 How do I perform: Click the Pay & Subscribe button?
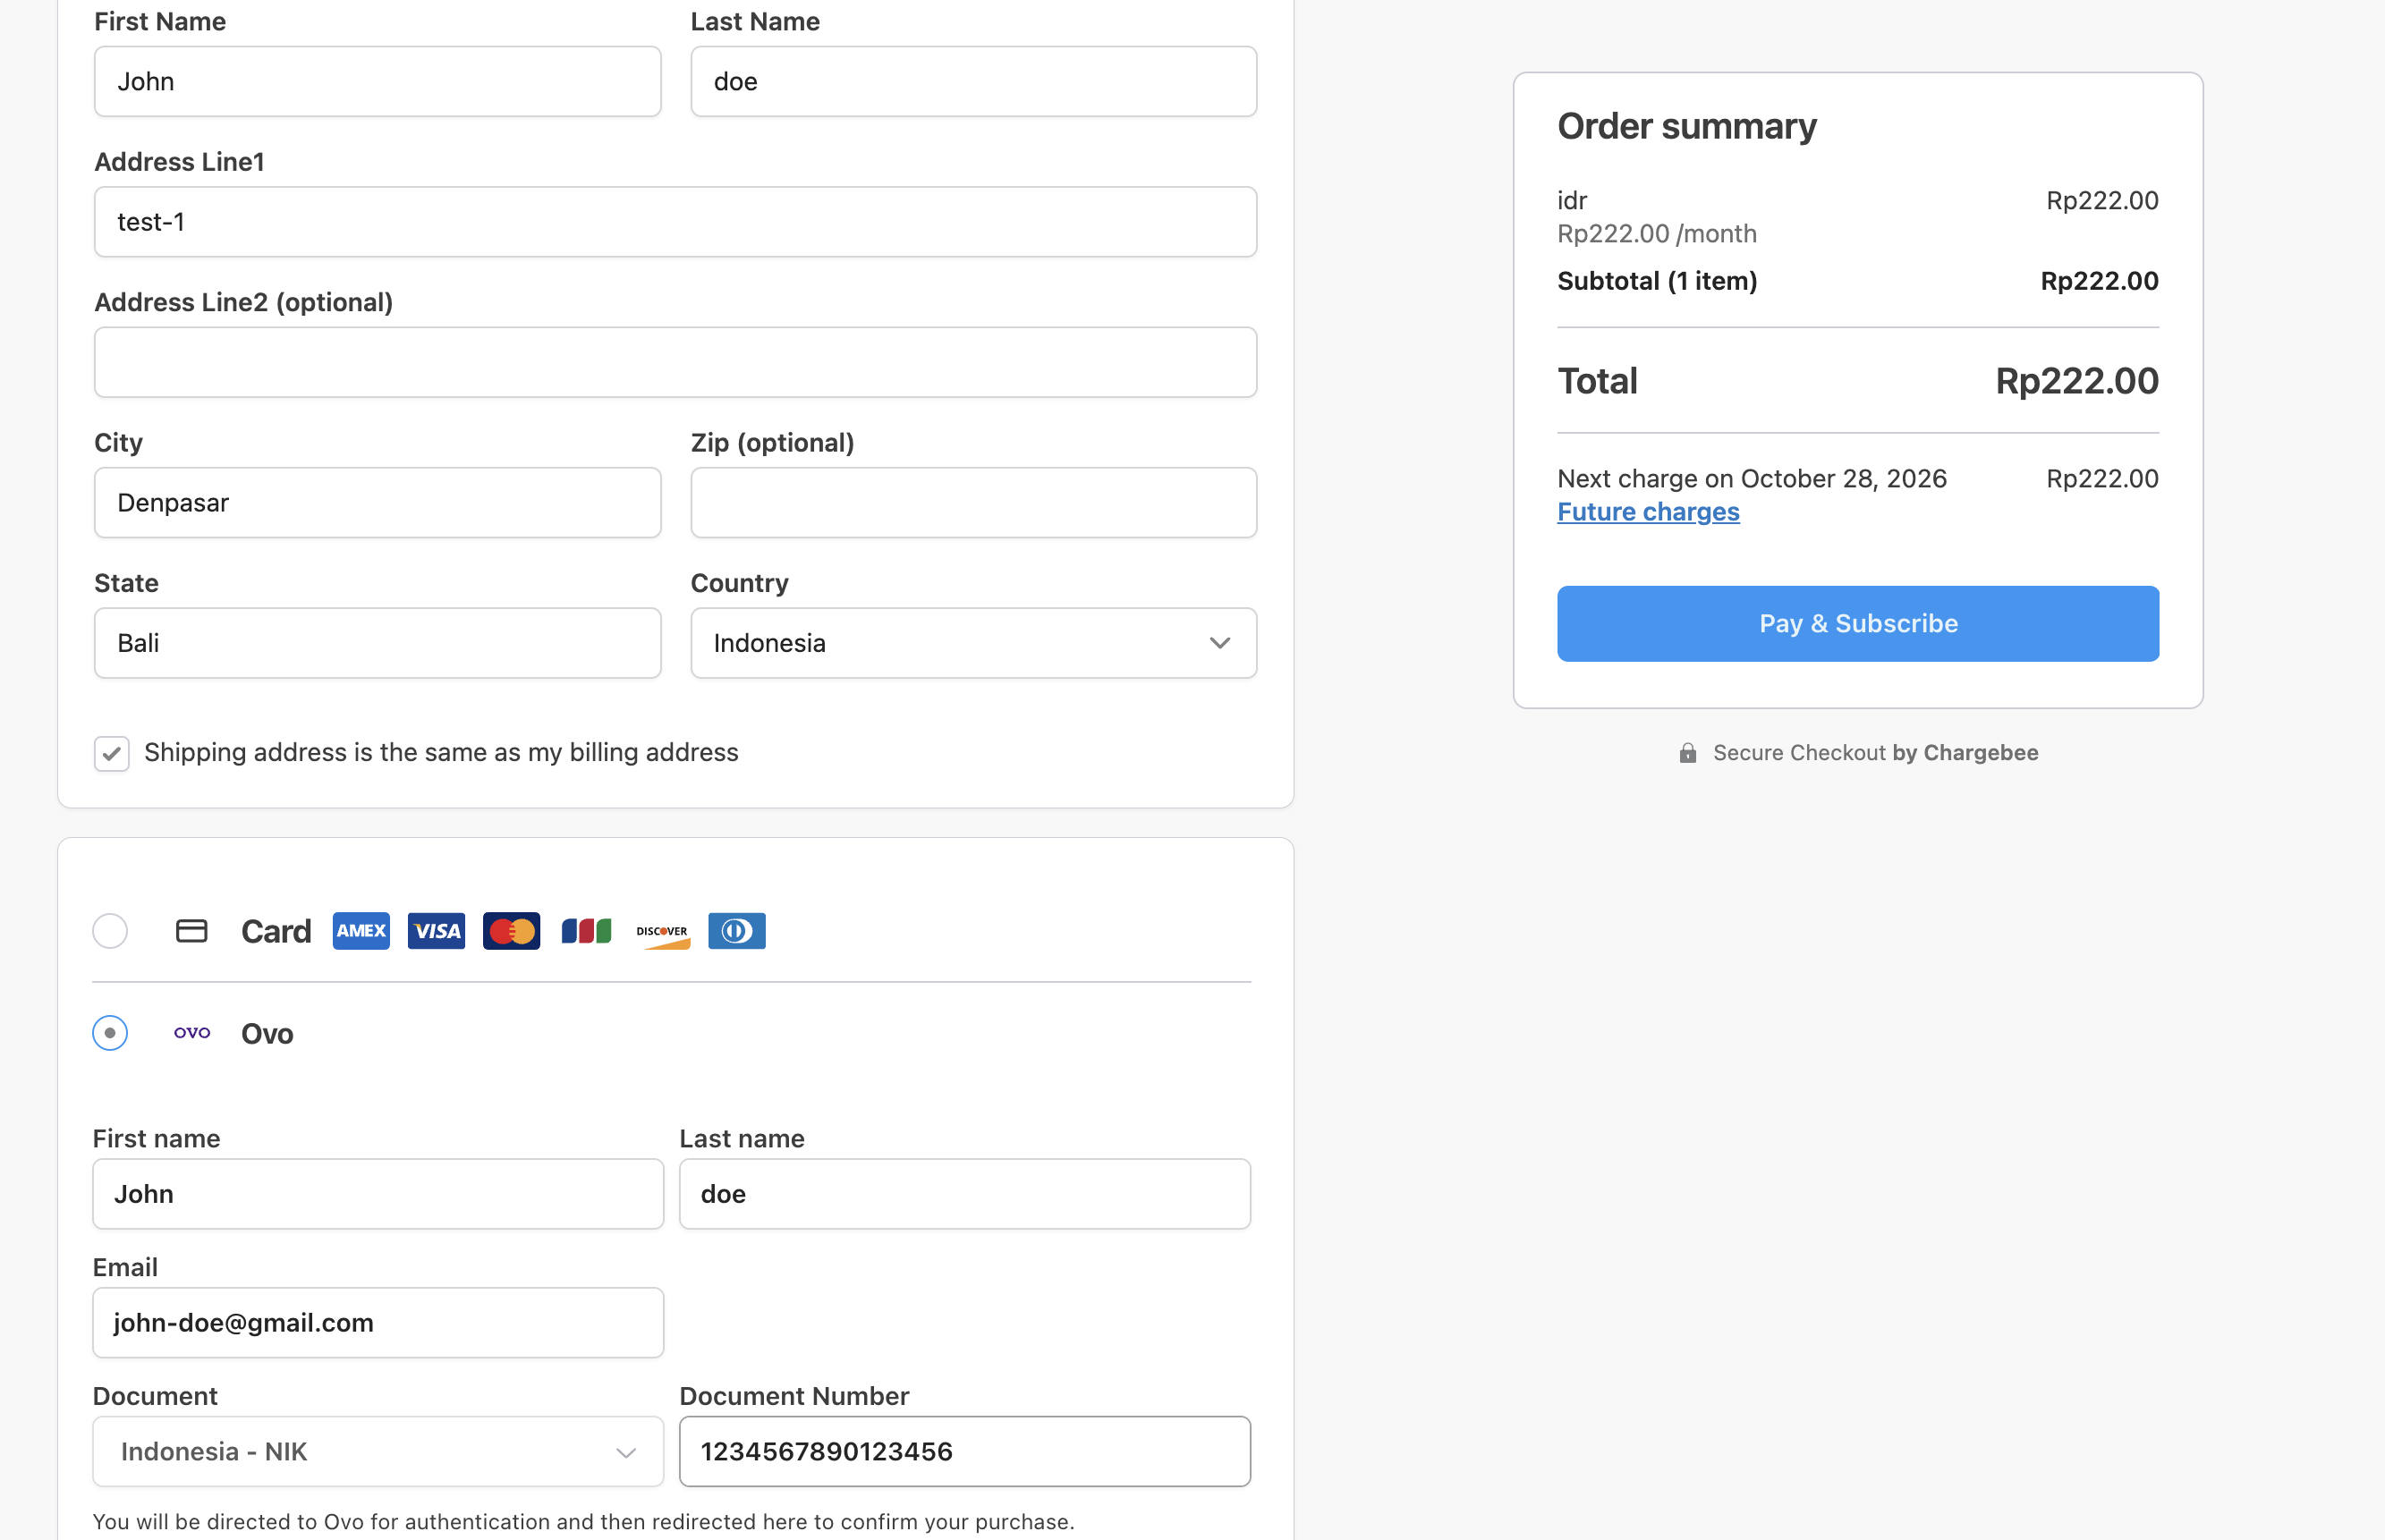1858,624
